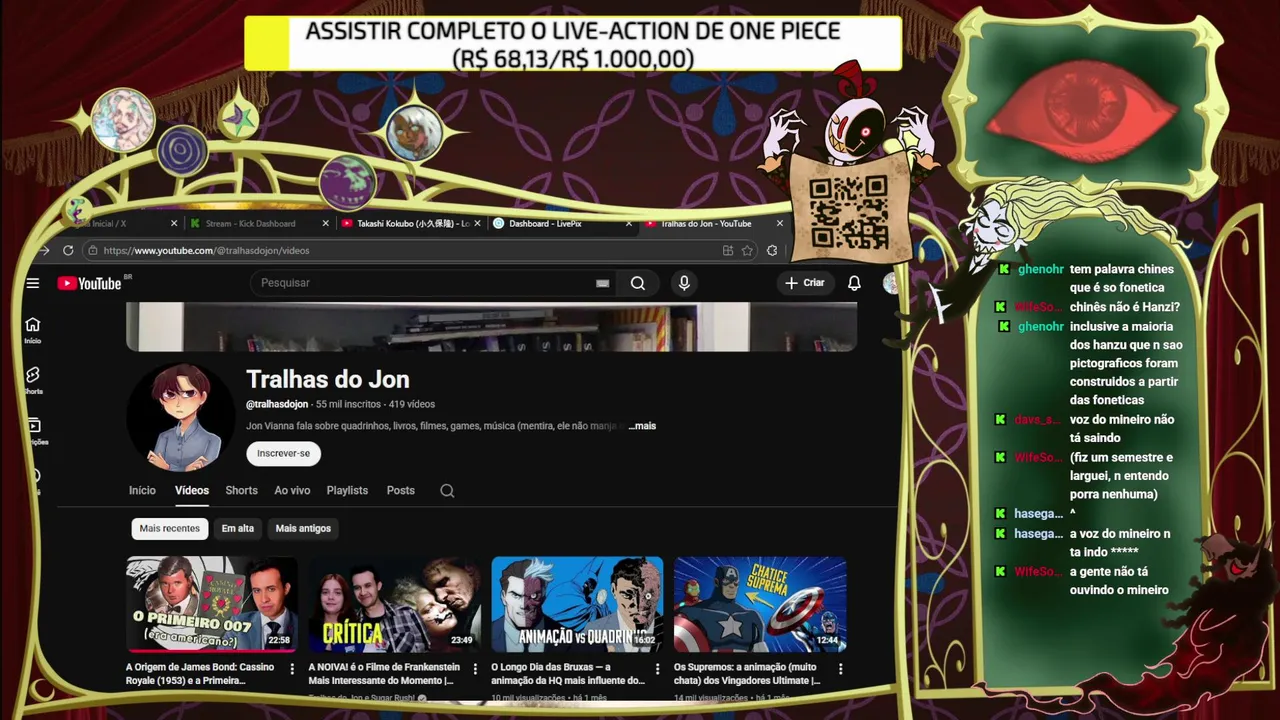Click the Tralhas do Jon channel avatar

coord(181,417)
